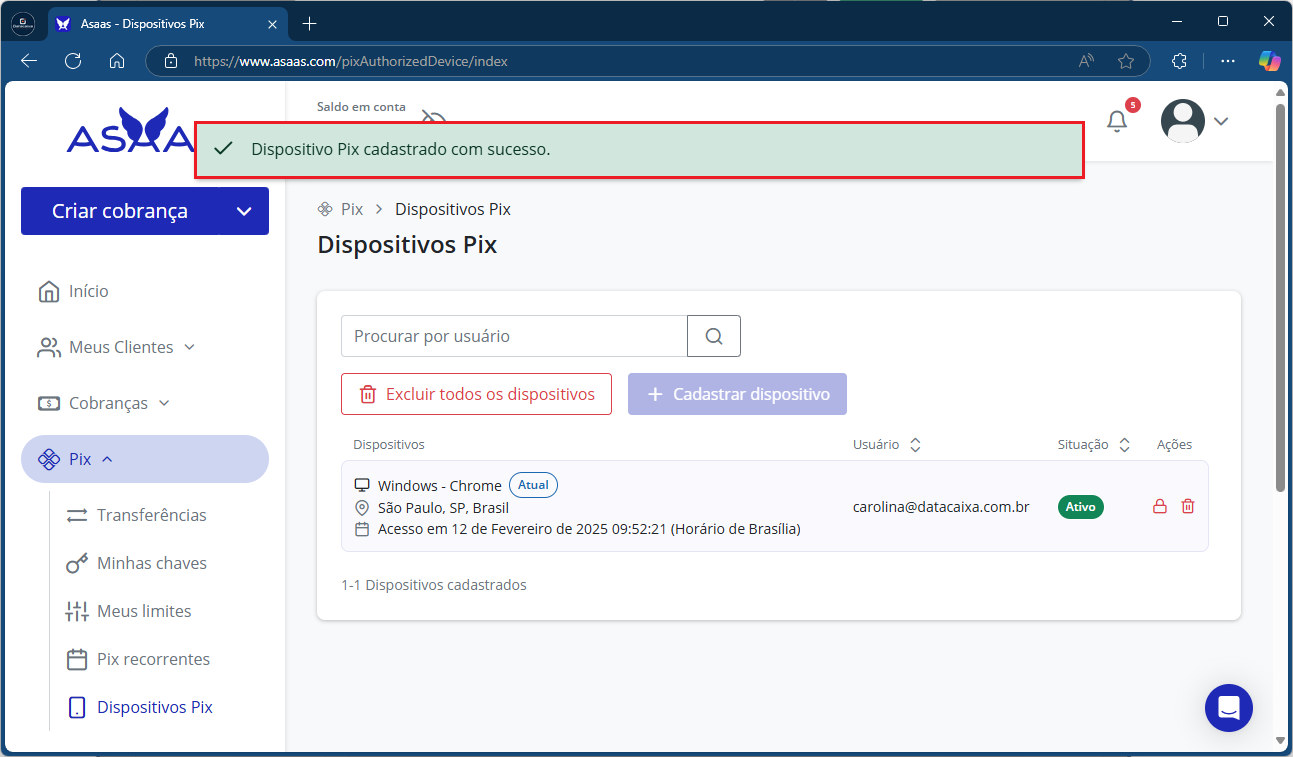This screenshot has height=757, width=1293.
Task: Click the magnifier to search users
Action: [x=713, y=335]
